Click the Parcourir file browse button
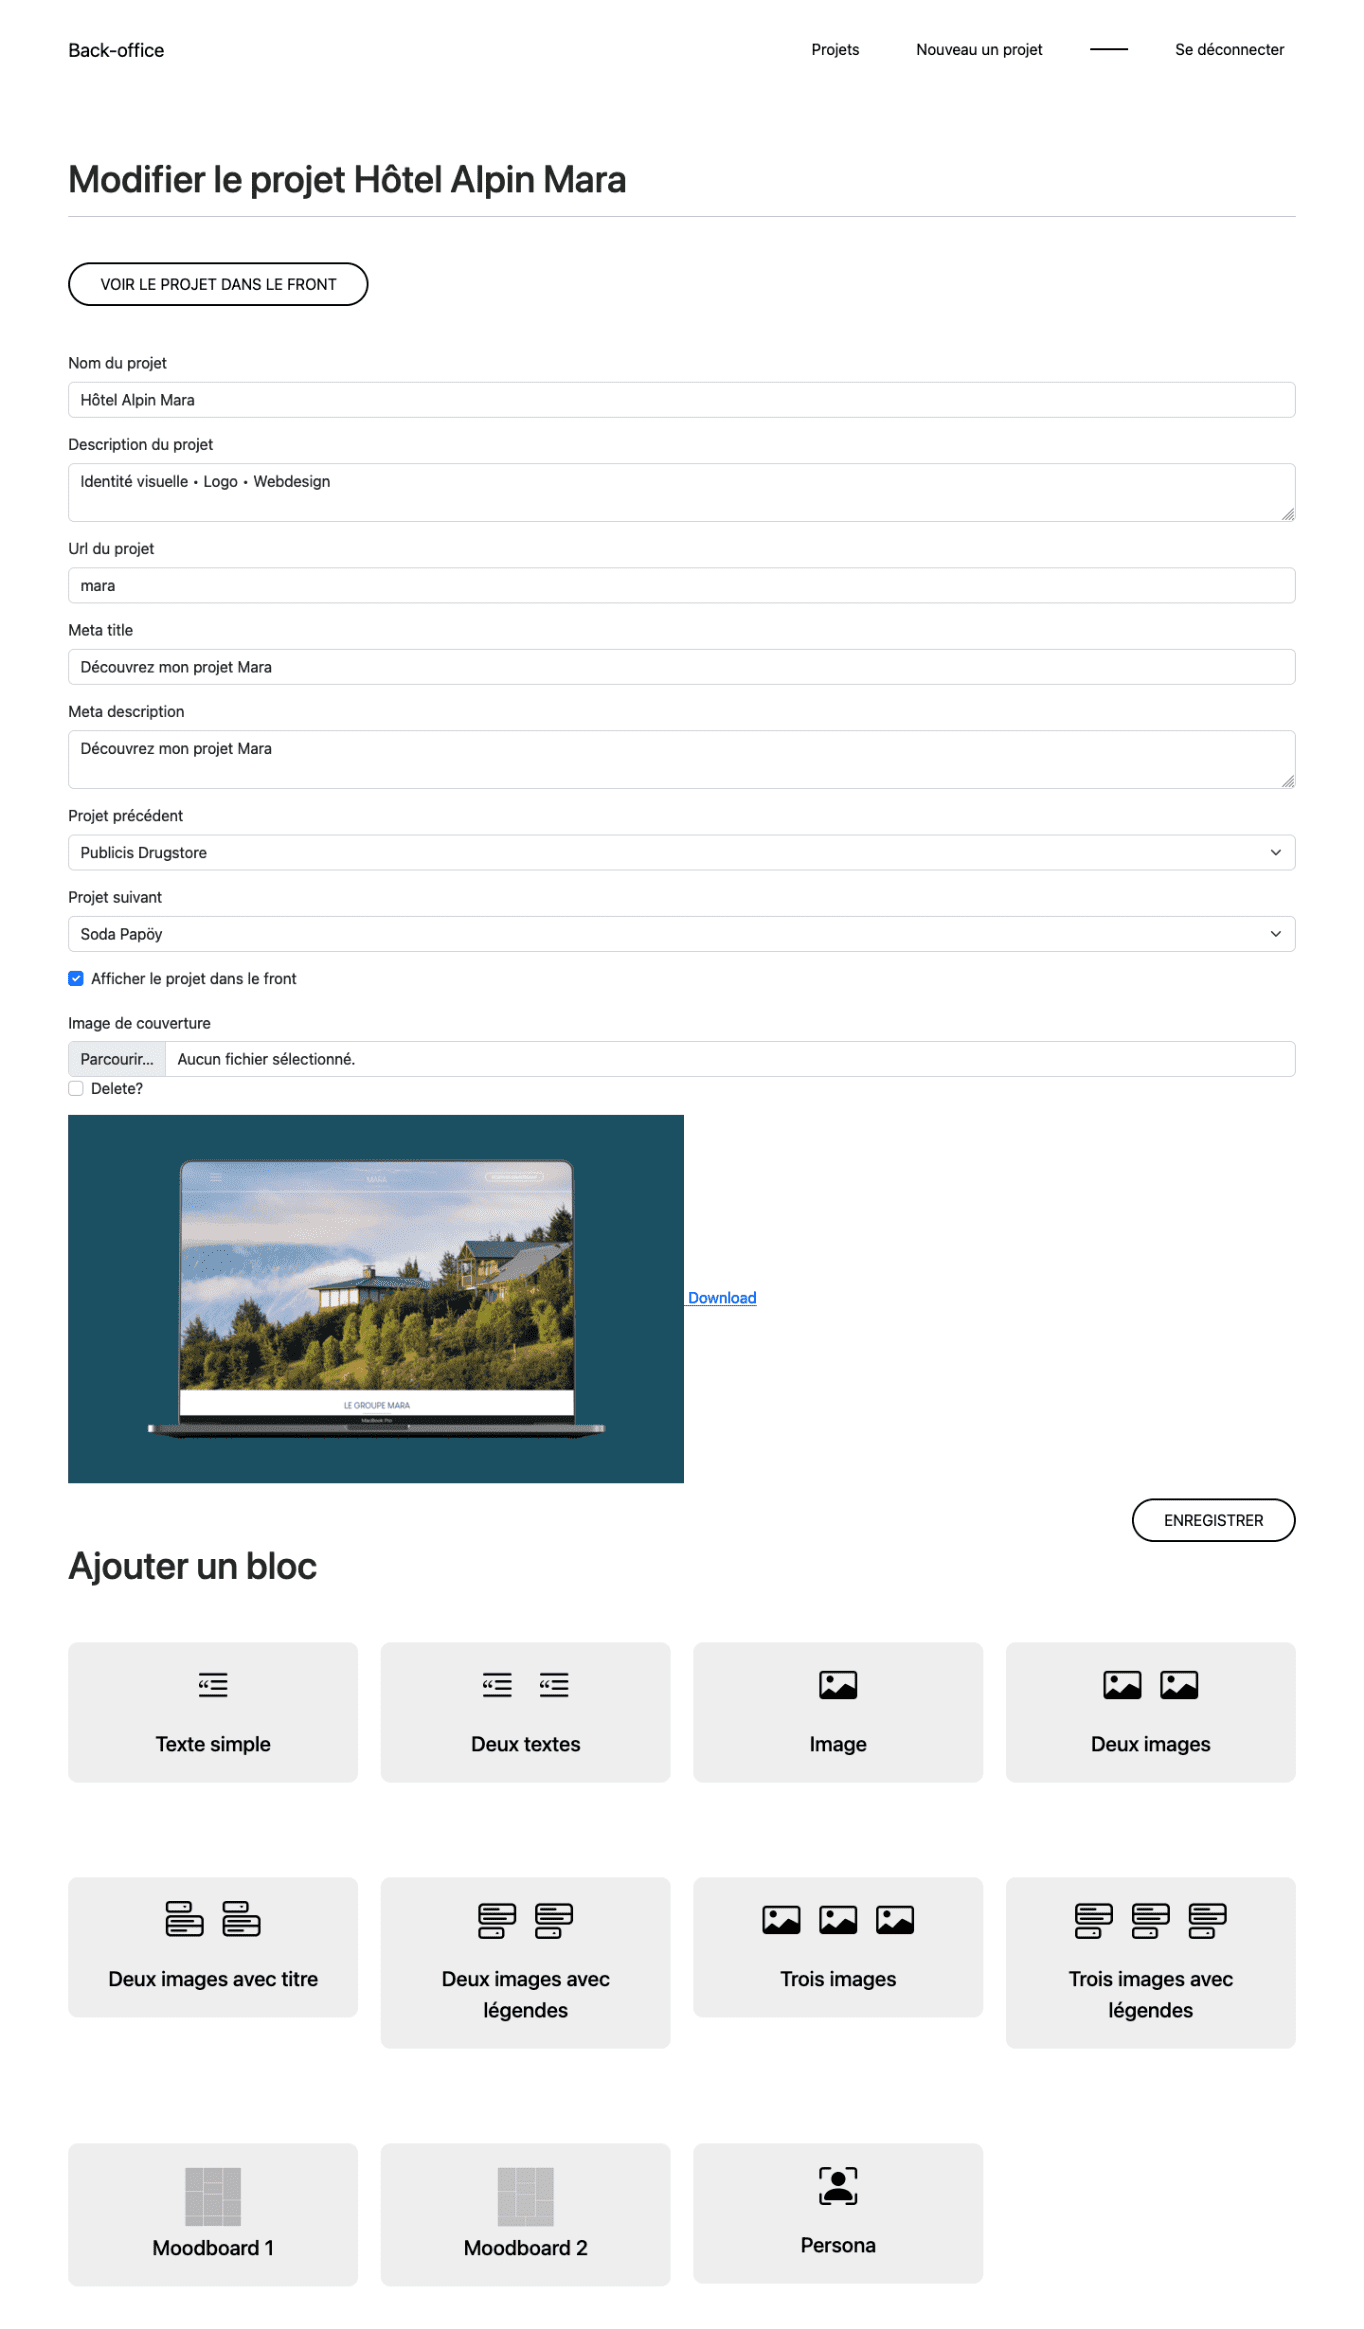Viewport: 1364px width, 2329px height. click(117, 1058)
